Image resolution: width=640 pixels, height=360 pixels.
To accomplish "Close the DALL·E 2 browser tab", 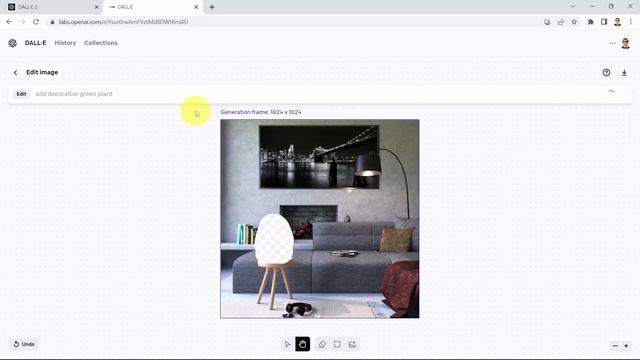I will [97, 7].
